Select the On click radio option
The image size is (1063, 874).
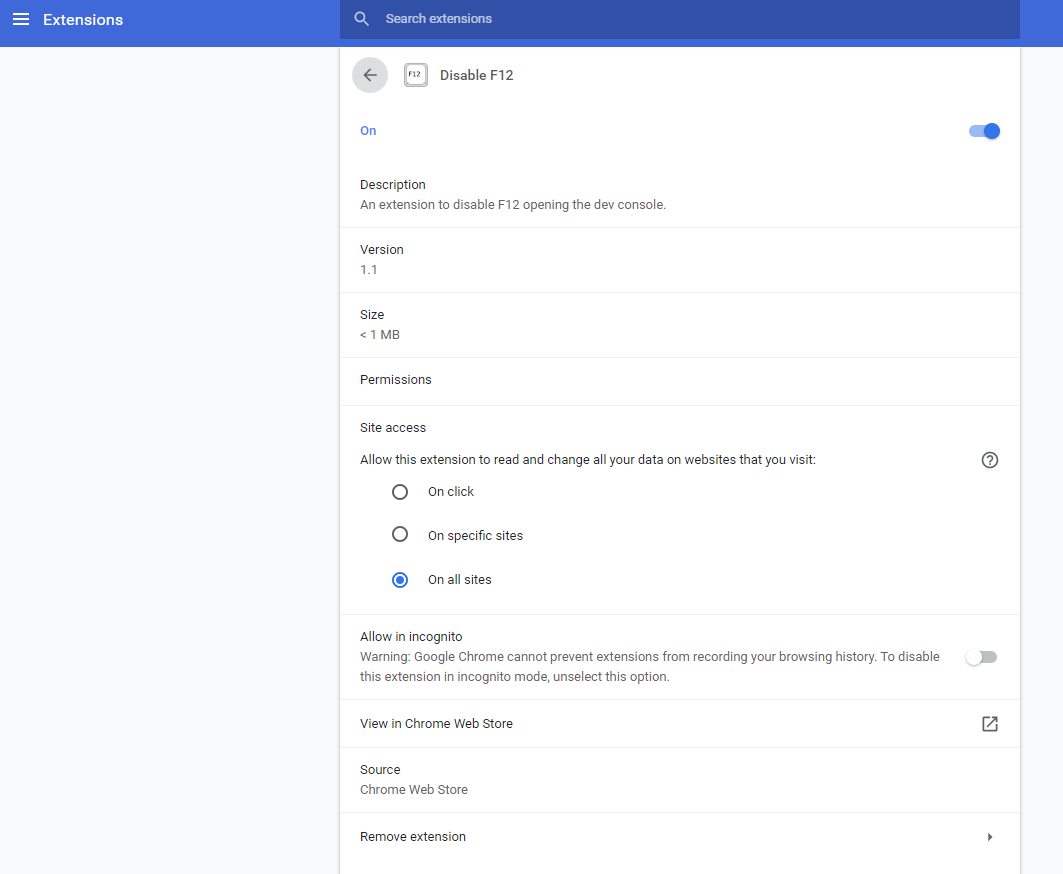(400, 492)
